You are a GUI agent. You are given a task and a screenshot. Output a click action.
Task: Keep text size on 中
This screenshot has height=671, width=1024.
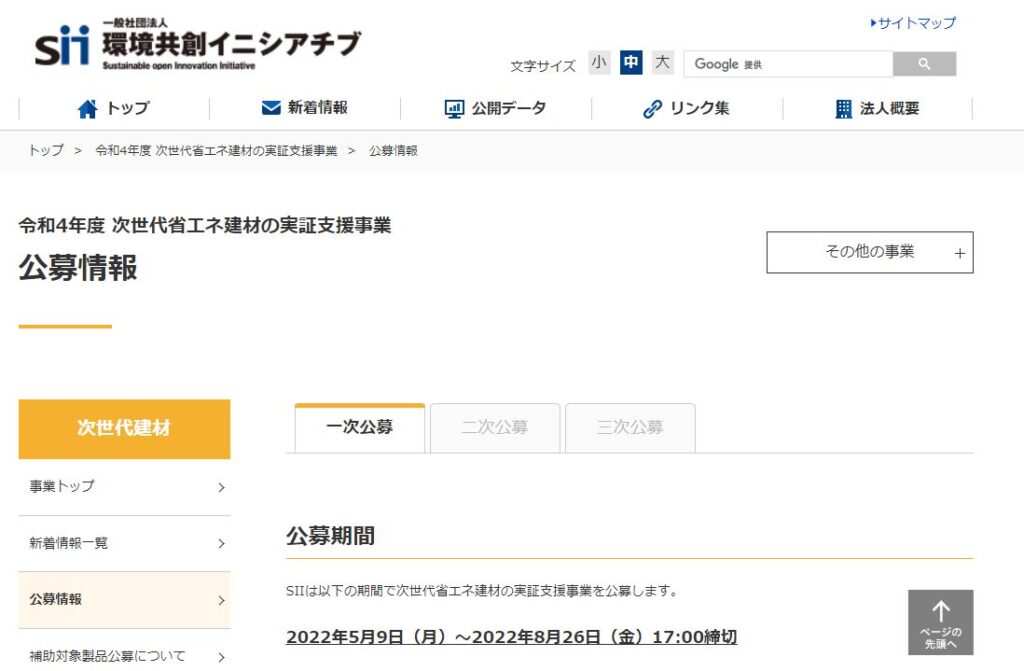(631, 62)
